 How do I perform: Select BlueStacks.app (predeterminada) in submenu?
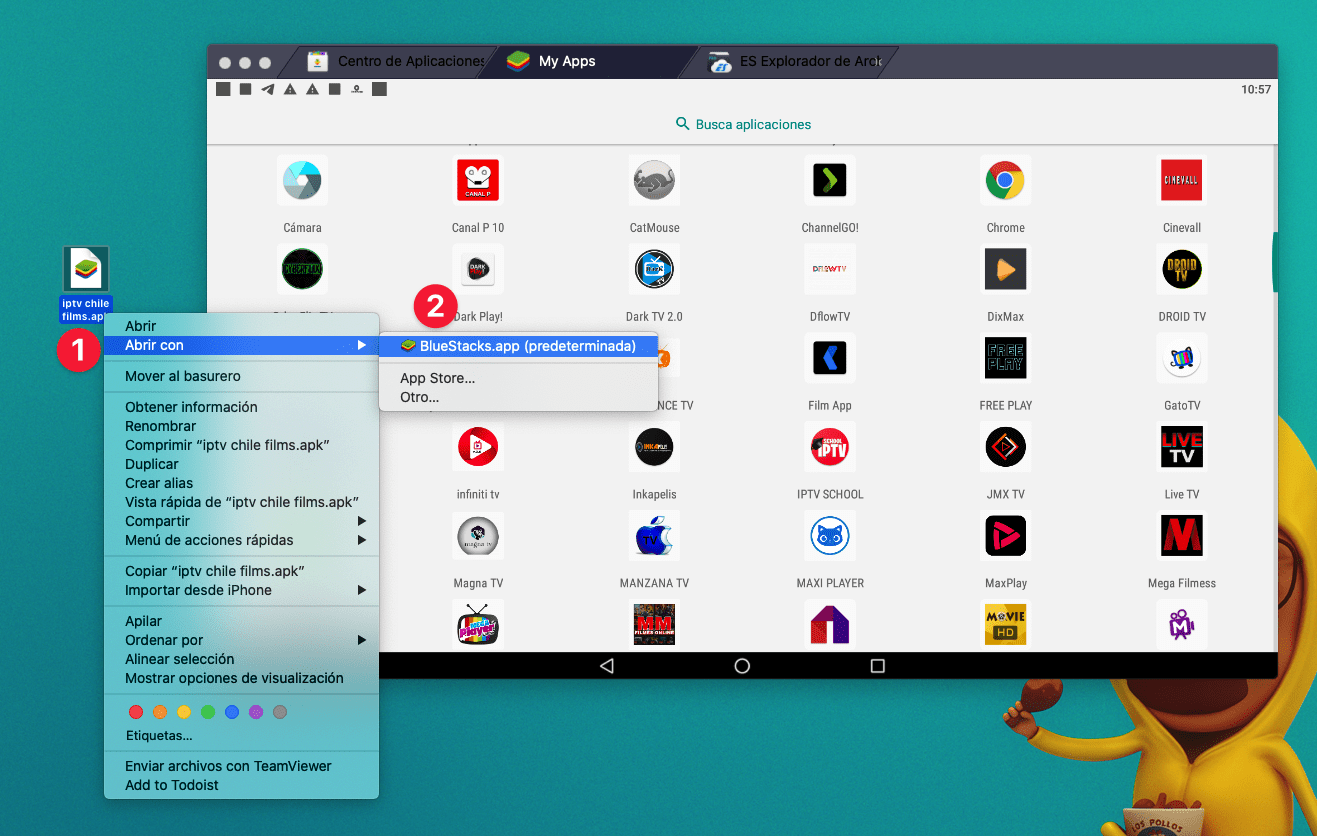coord(518,346)
